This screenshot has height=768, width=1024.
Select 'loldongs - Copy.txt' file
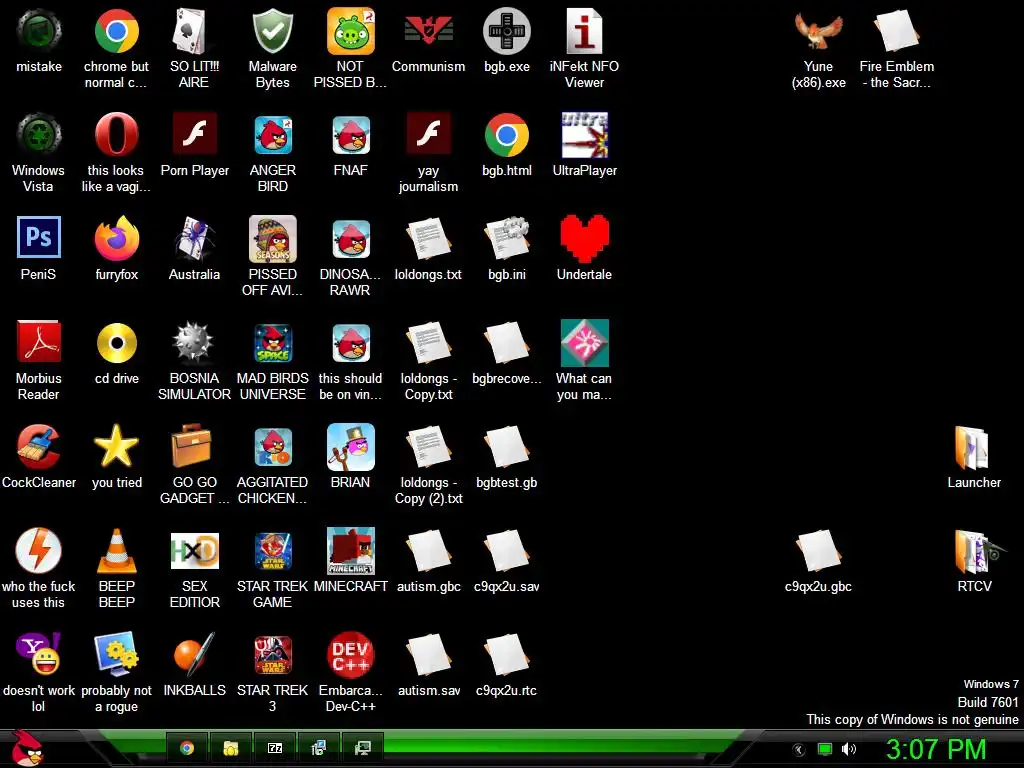tap(428, 343)
